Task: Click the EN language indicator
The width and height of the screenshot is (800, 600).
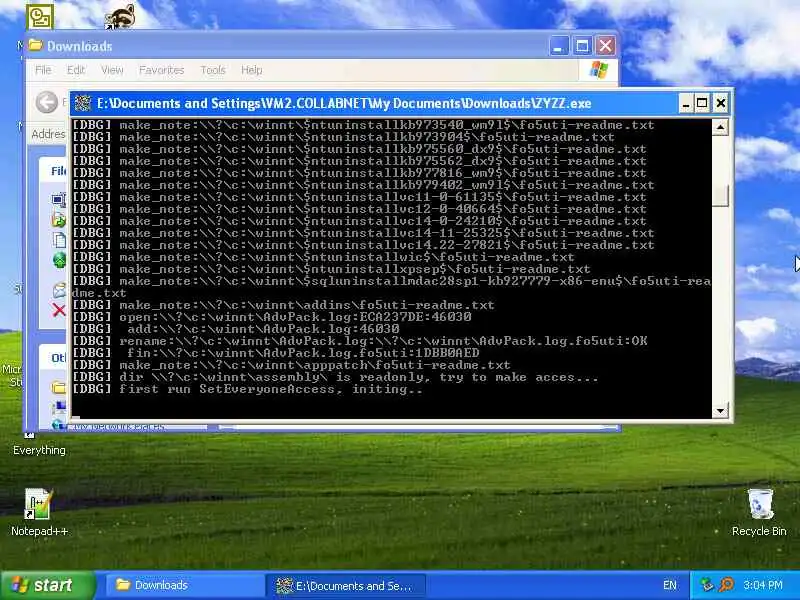Action: [670, 585]
